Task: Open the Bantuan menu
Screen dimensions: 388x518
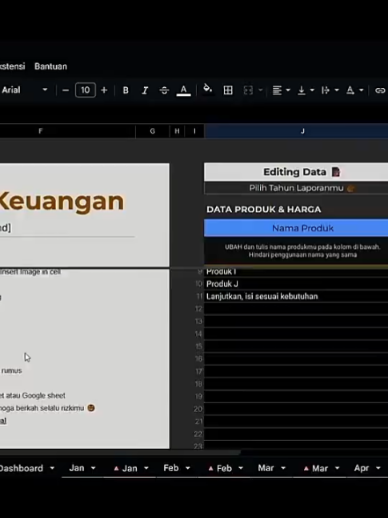Action: pyautogui.click(x=51, y=66)
